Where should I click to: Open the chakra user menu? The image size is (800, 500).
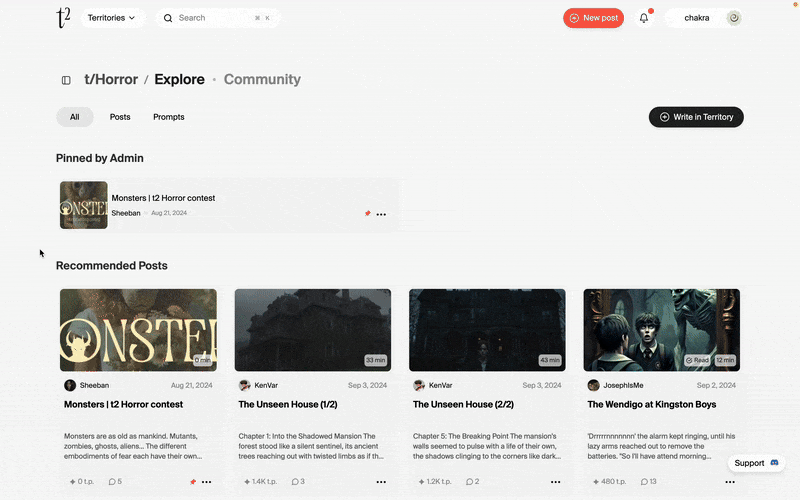click(703, 18)
